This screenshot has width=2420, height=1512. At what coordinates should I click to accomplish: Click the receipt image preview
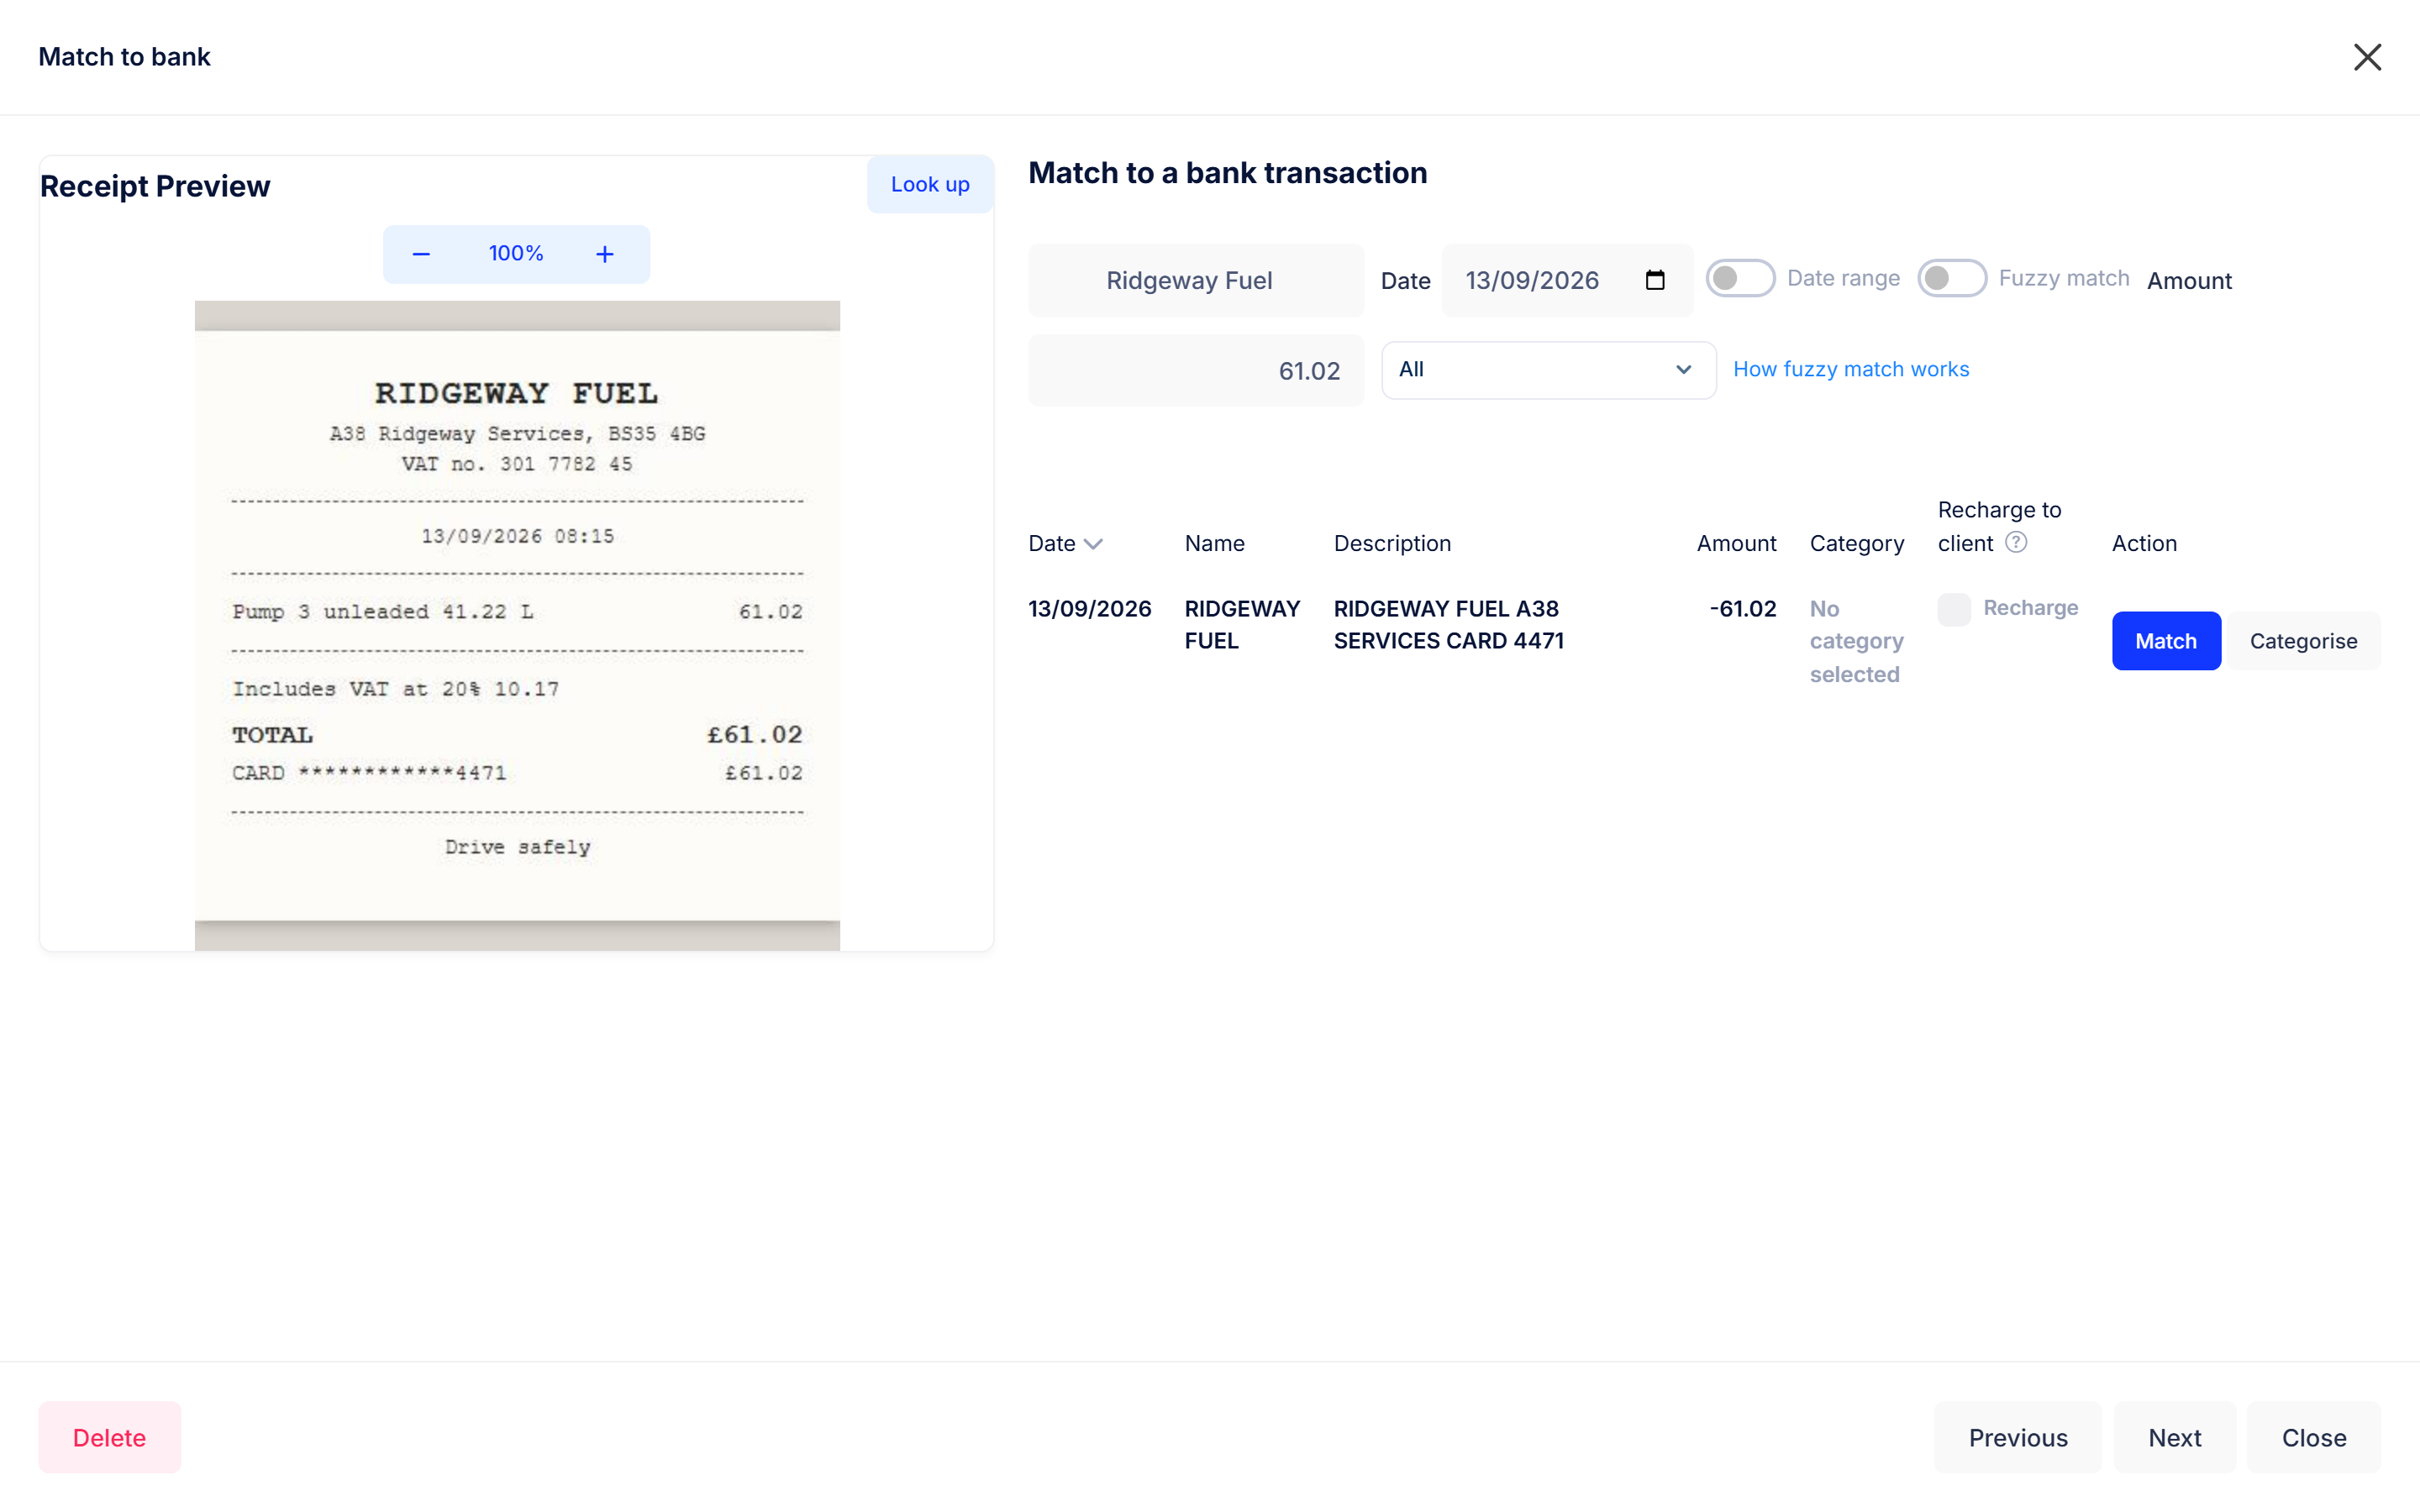click(x=517, y=625)
